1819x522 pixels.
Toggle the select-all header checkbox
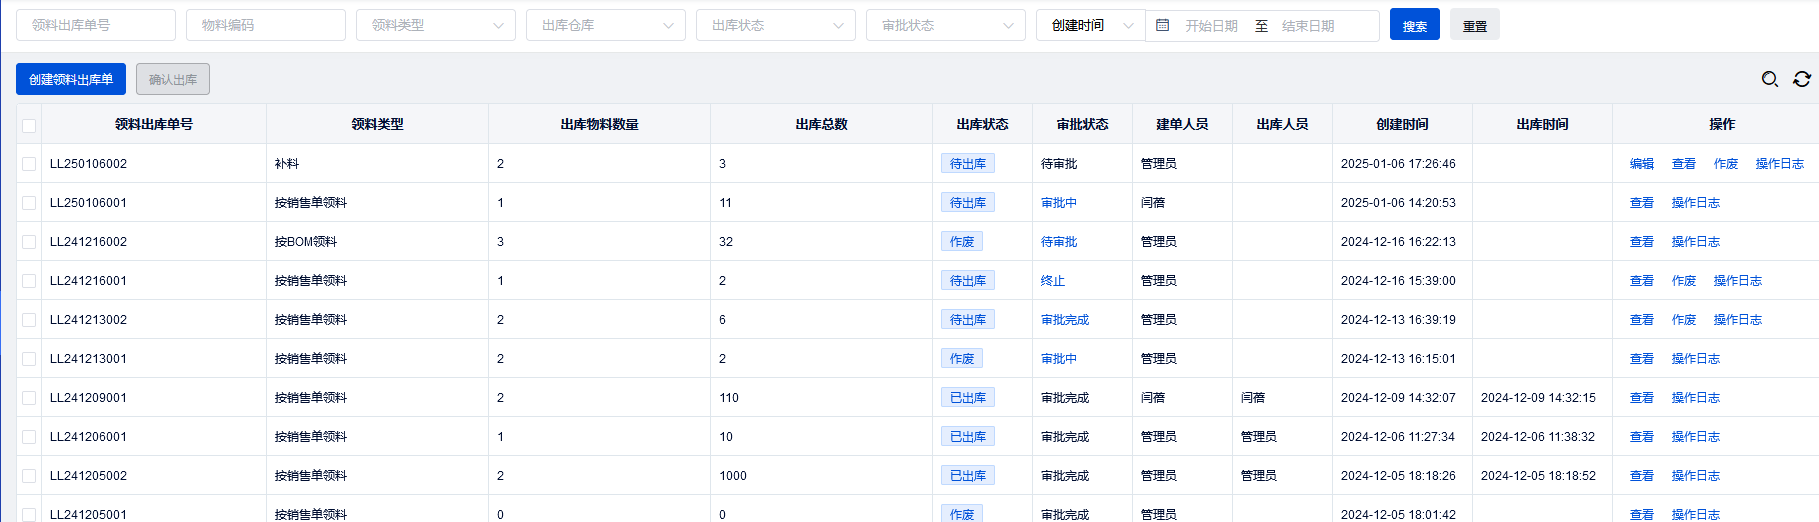click(x=29, y=125)
